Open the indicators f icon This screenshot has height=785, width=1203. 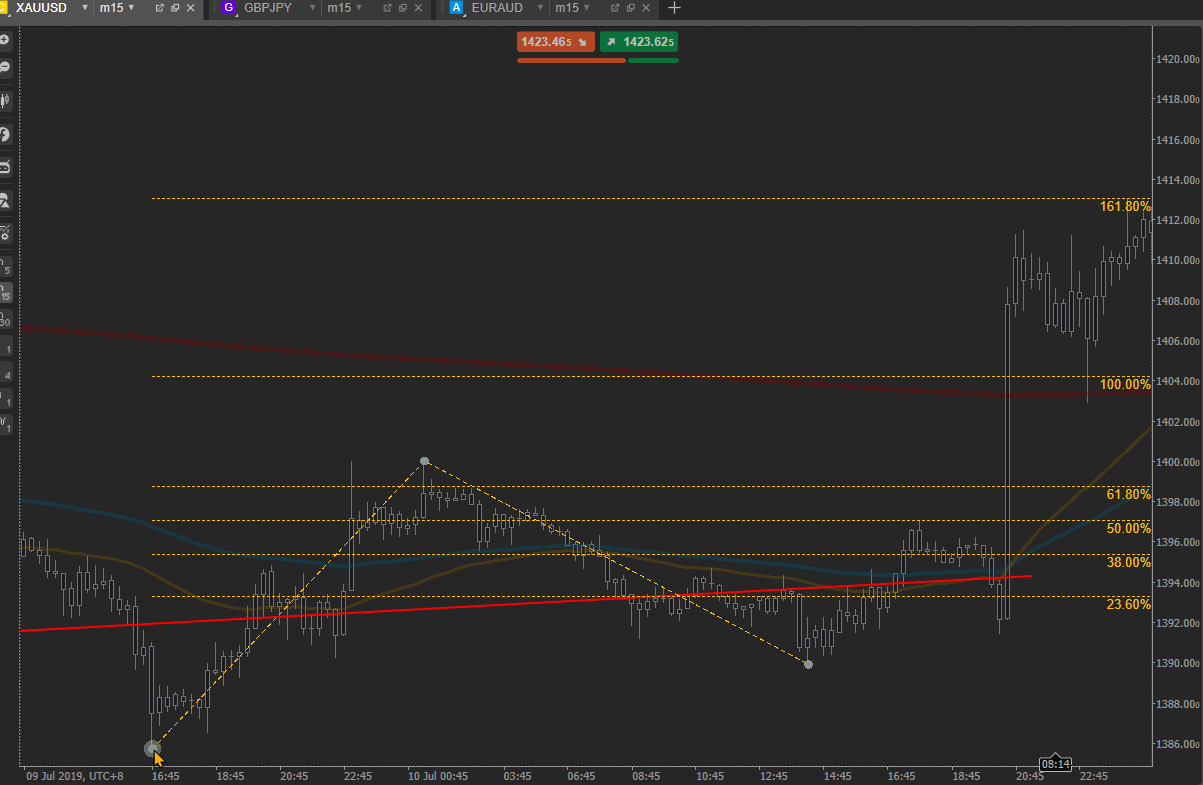click(x=5, y=133)
